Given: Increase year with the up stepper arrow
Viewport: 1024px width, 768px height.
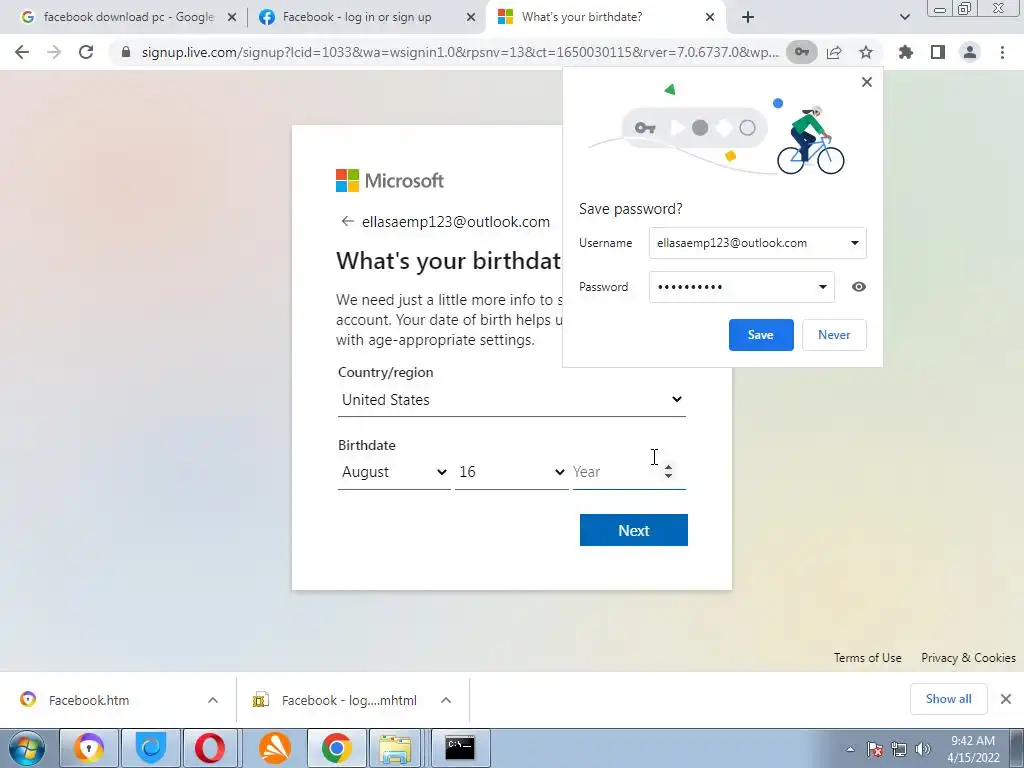Looking at the screenshot, I should tap(668, 467).
